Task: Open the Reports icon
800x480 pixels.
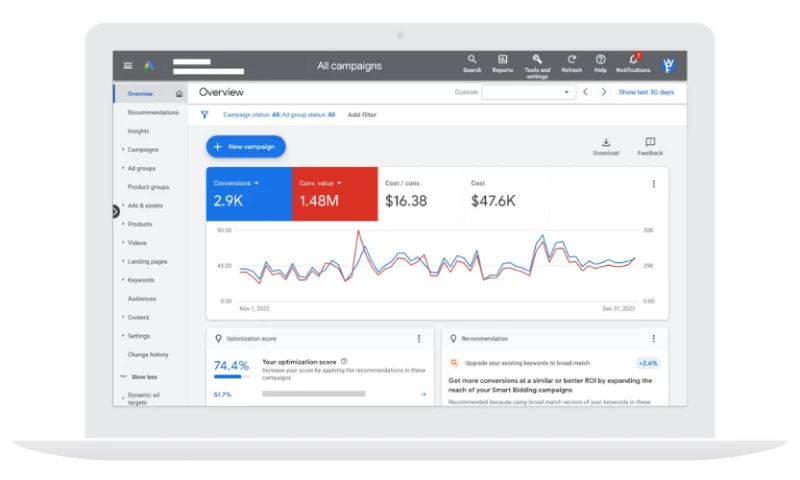Action: pyautogui.click(x=502, y=60)
